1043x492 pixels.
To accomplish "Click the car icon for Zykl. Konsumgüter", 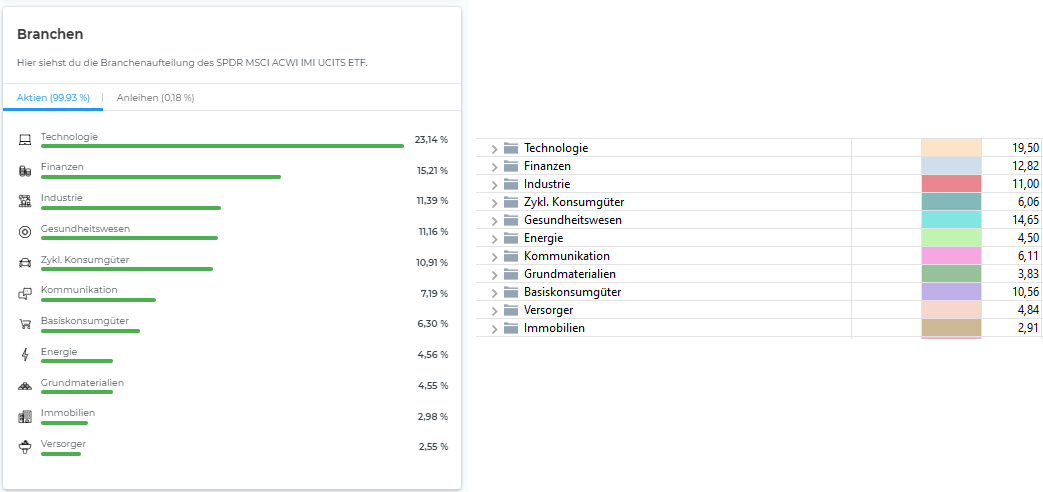I will click(x=25, y=263).
